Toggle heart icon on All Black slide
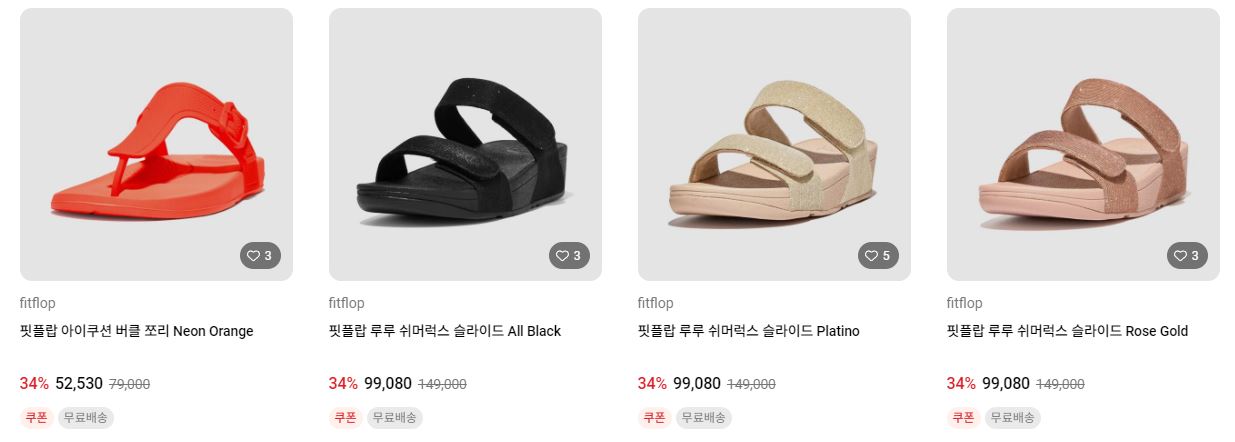 (x=569, y=256)
